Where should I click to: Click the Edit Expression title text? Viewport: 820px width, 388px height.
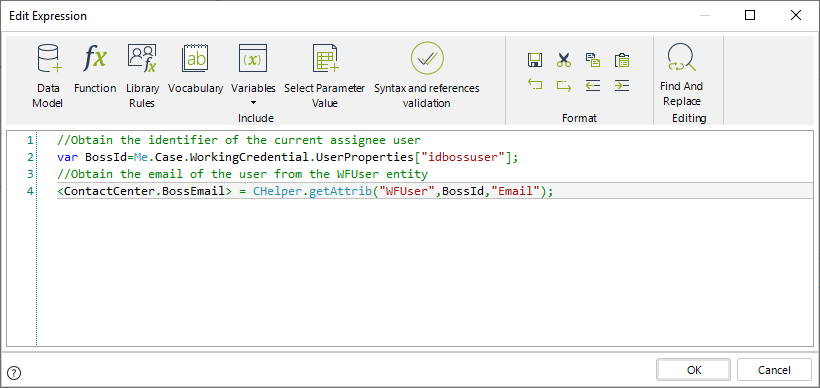coord(48,16)
